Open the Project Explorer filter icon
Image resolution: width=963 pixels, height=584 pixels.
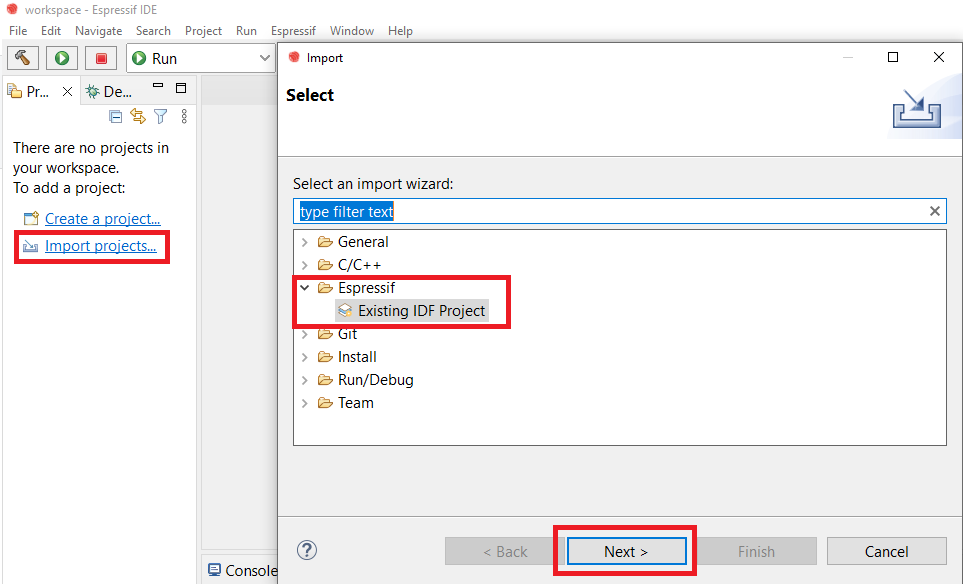160,117
